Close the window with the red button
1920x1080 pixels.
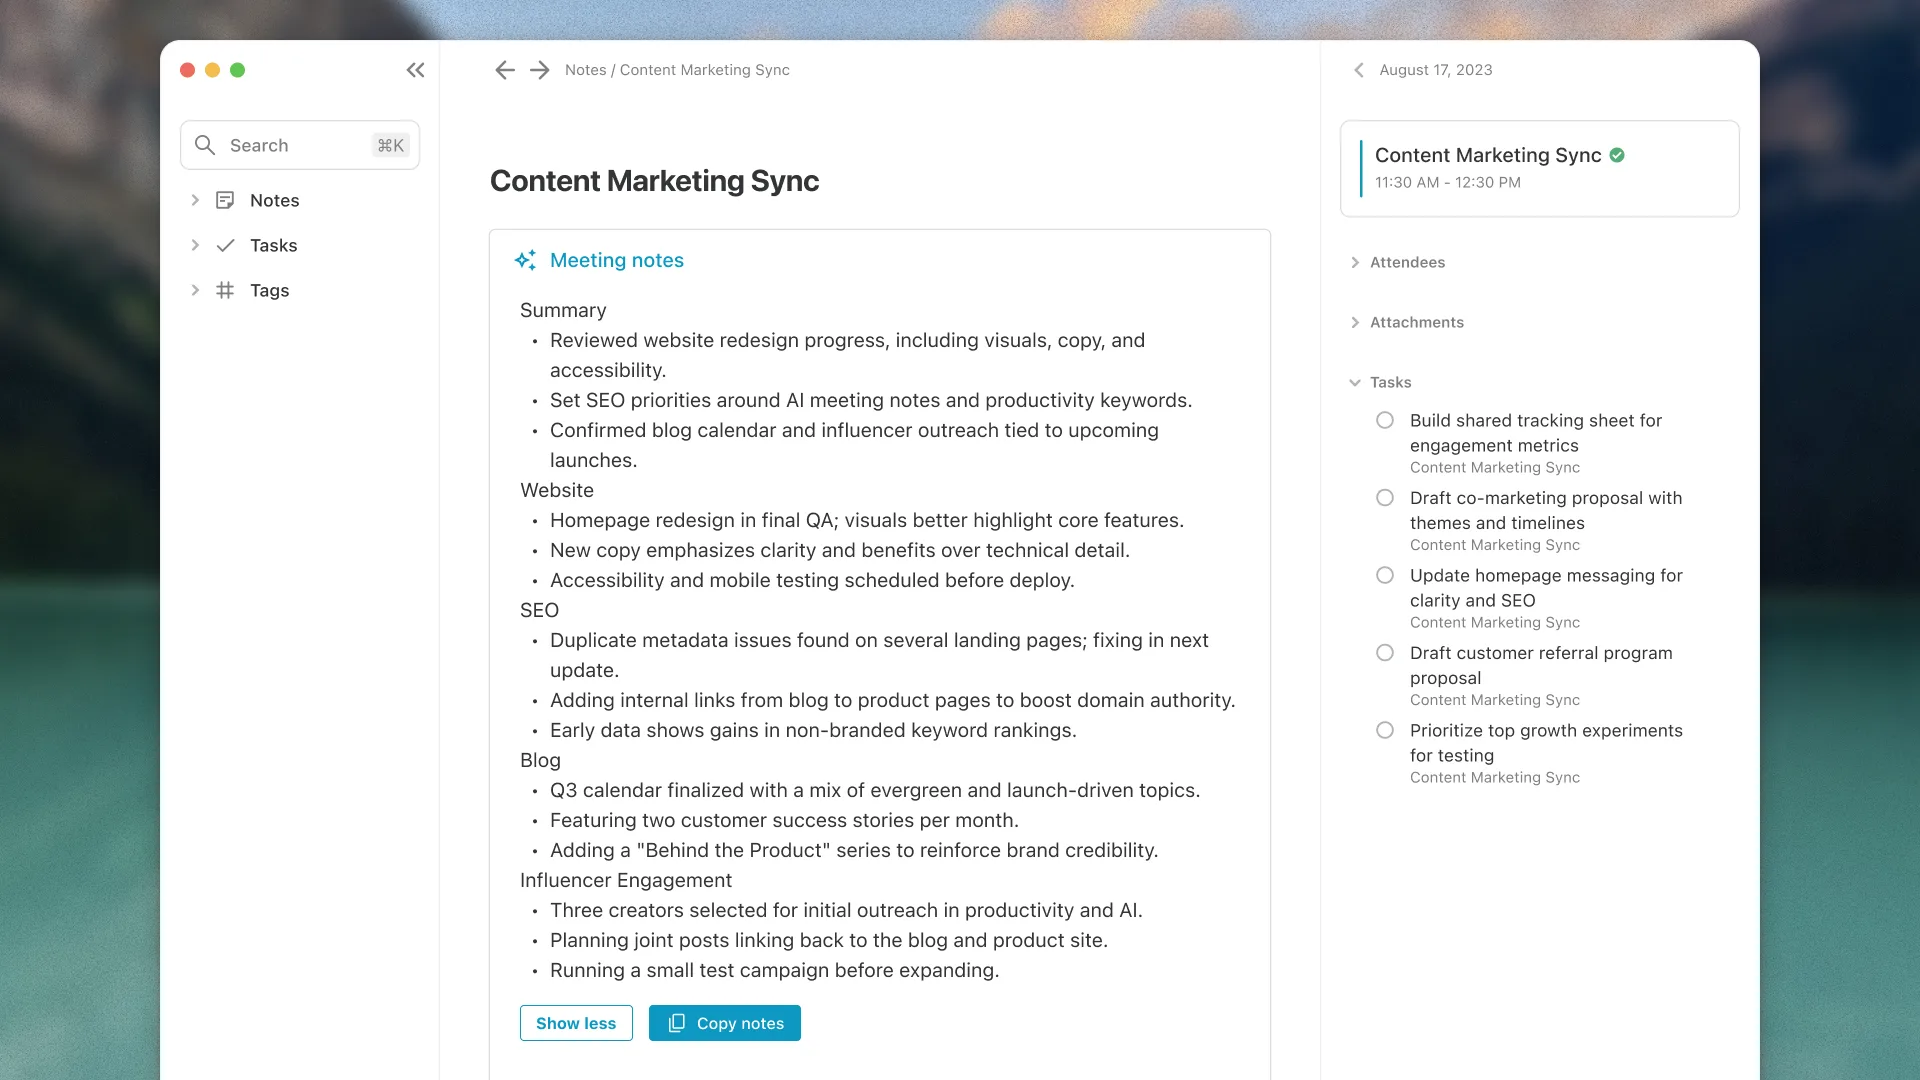coord(187,70)
